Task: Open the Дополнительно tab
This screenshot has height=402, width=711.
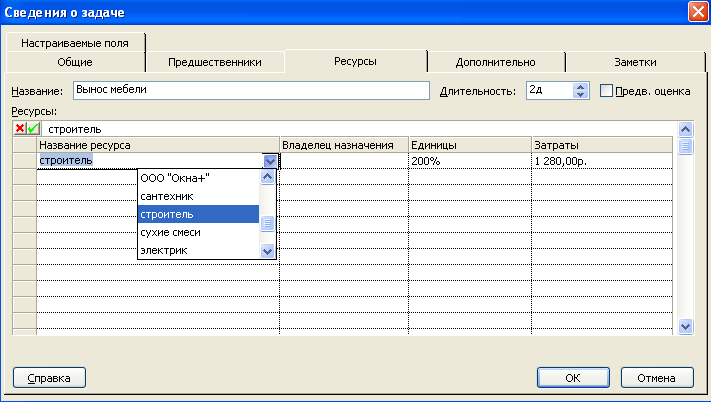Action: [496, 62]
